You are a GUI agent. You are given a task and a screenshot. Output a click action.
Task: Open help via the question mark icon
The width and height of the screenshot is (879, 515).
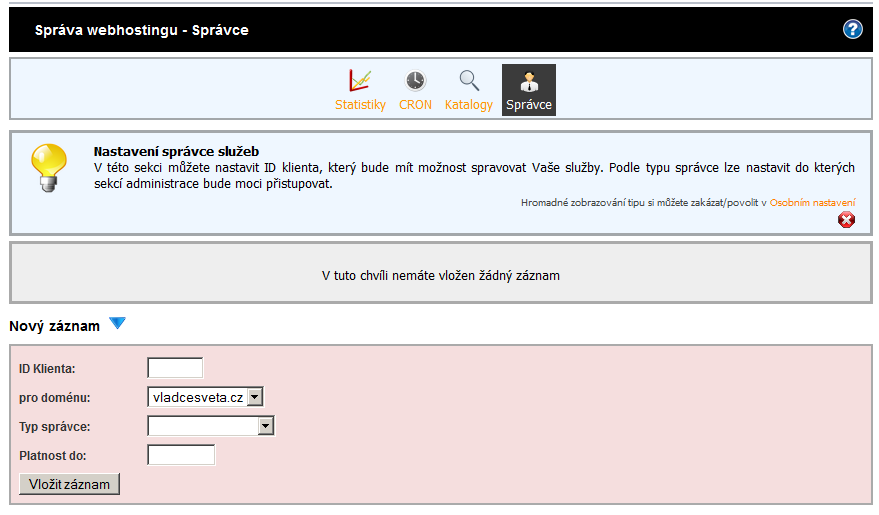[852, 29]
